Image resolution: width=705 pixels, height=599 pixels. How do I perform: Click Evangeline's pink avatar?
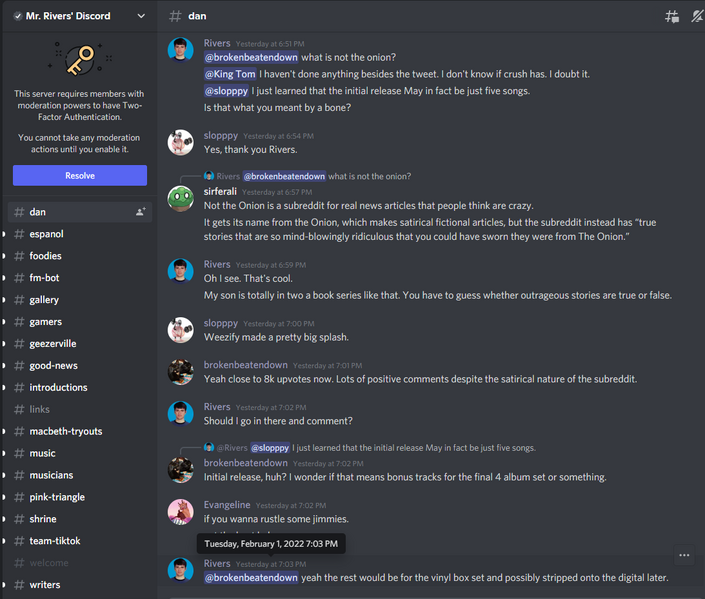181,512
